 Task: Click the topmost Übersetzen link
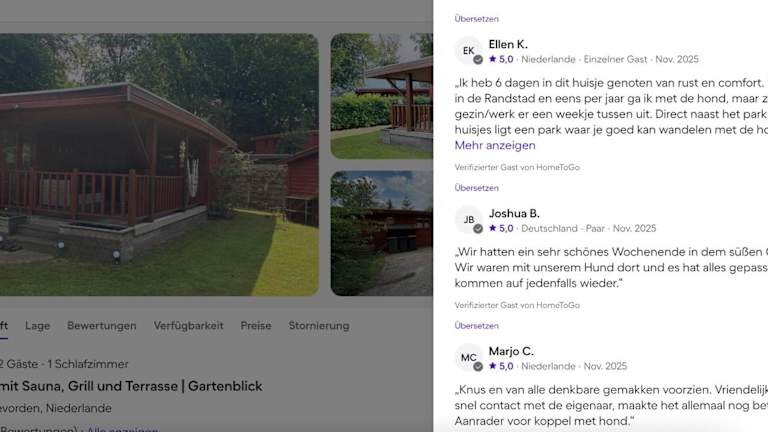click(x=477, y=19)
